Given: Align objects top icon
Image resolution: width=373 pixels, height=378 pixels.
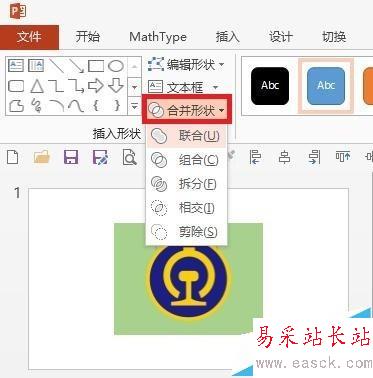Looking at the screenshot, I should pos(343,157).
